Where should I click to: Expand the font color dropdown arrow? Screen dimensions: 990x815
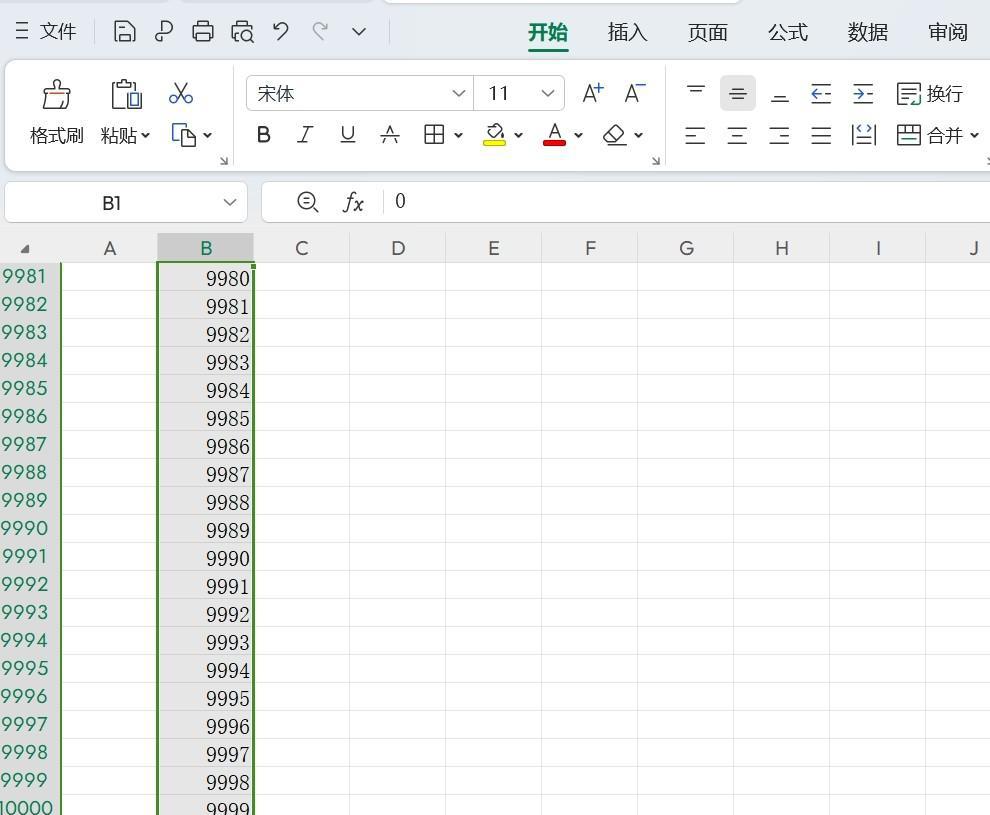coord(578,134)
